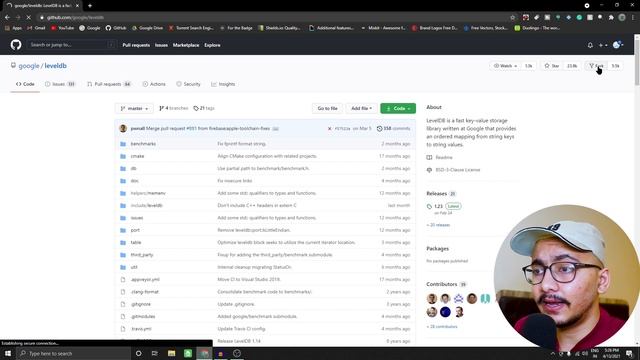Viewport: 640px width, 360px height.
Task: Open the include/leveldb folder
Action: coord(147,205)
